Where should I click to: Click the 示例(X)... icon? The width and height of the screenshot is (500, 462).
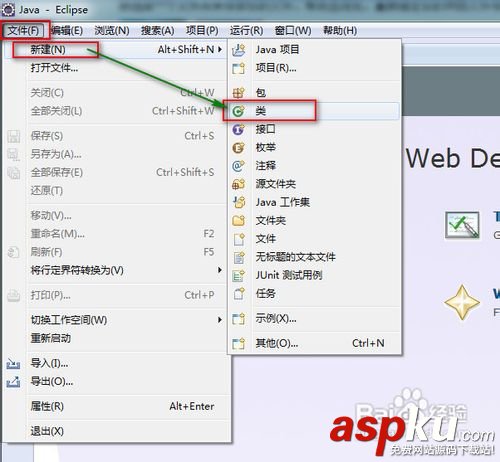coord(239,319)
